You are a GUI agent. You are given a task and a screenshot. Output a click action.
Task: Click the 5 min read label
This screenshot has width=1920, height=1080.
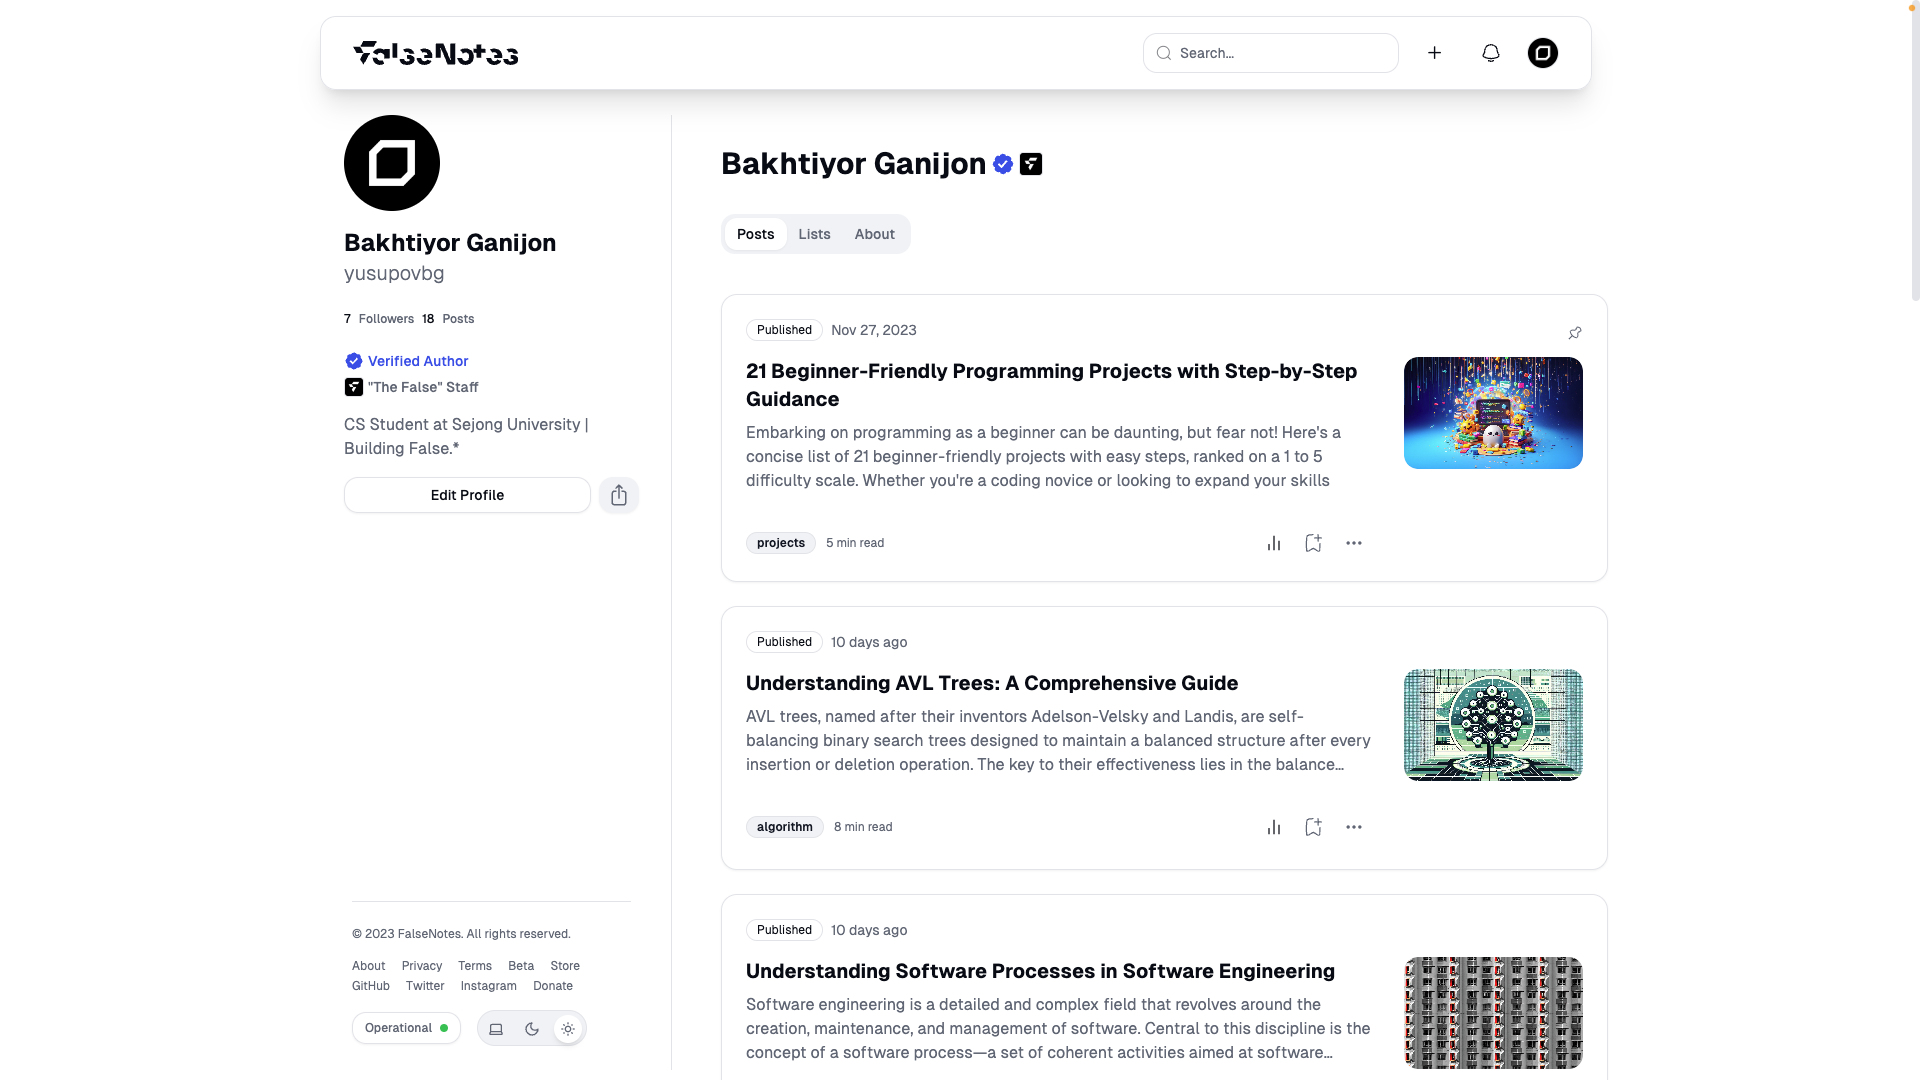coord(855,543)
